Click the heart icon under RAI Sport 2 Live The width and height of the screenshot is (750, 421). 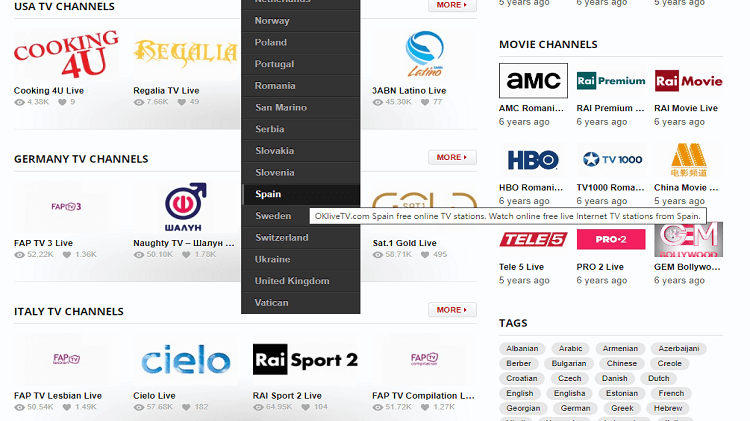(x=306, y=407)
